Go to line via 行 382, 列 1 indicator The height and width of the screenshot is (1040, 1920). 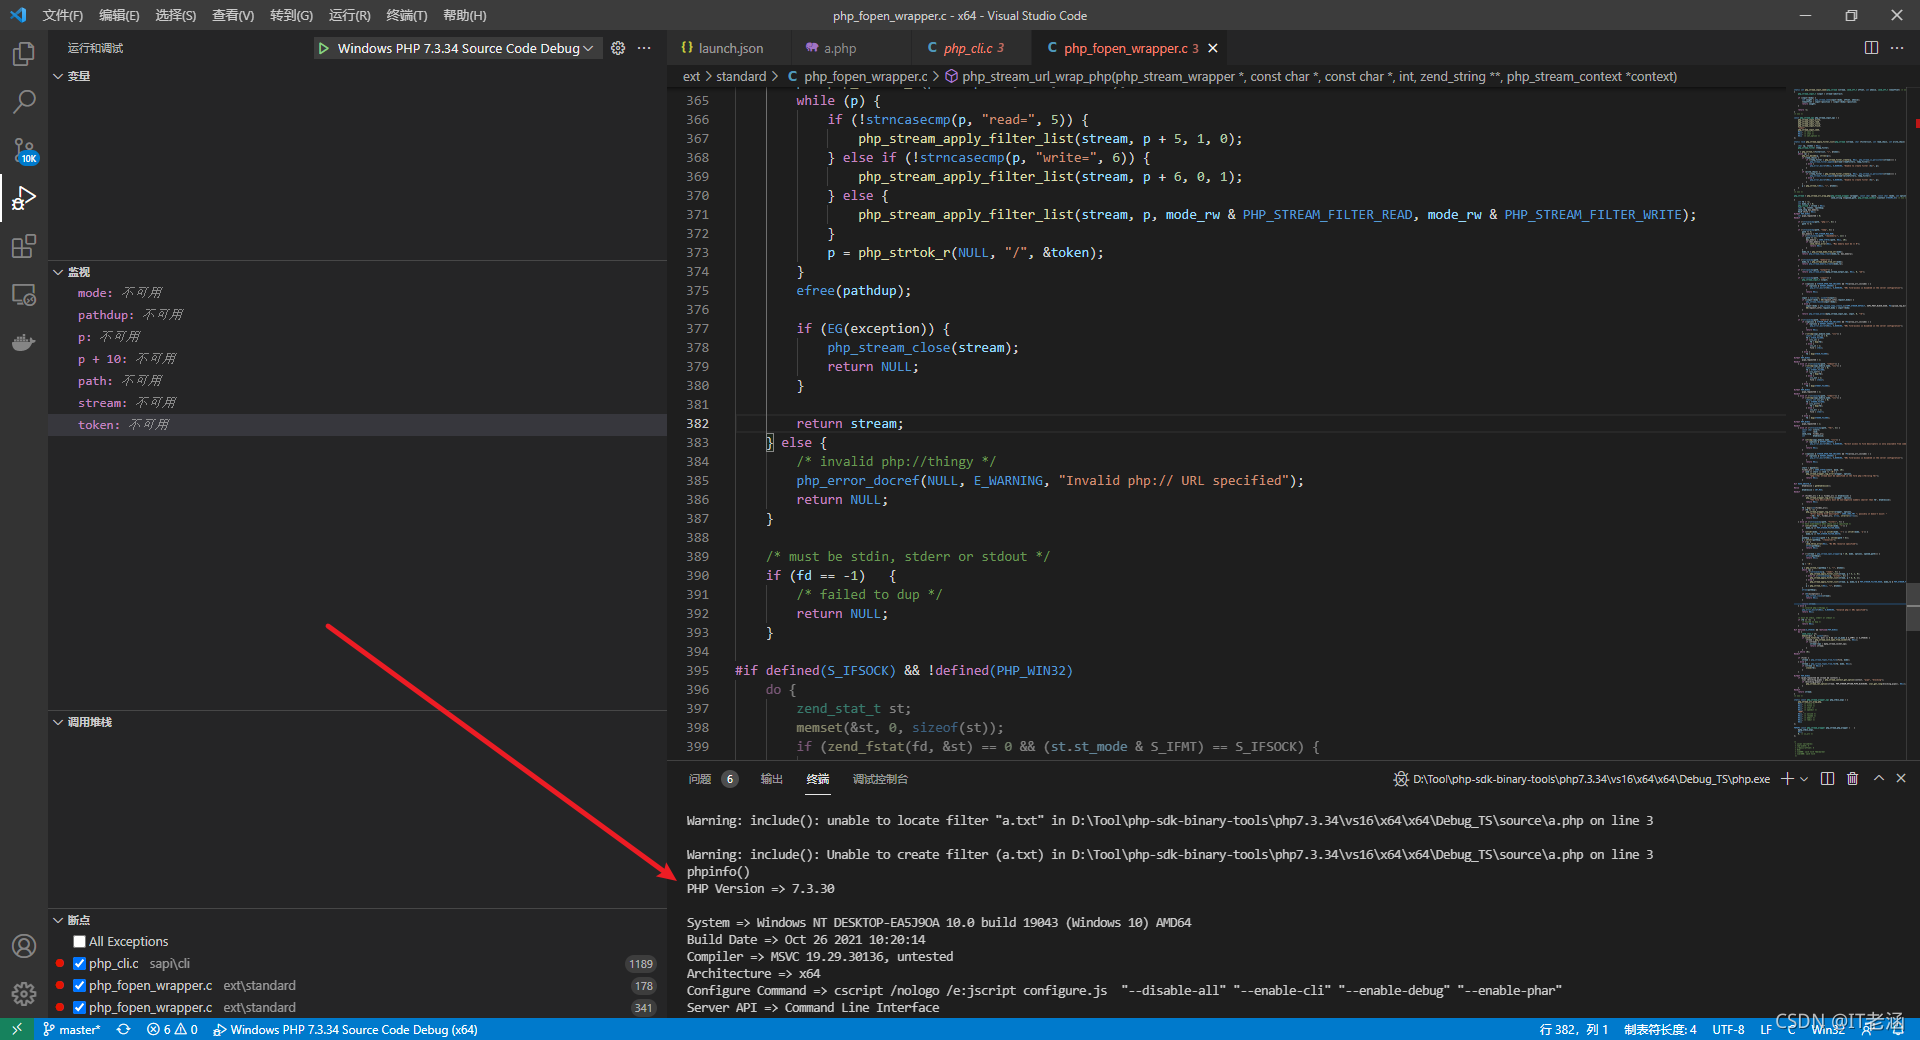pos(1574,1029)
